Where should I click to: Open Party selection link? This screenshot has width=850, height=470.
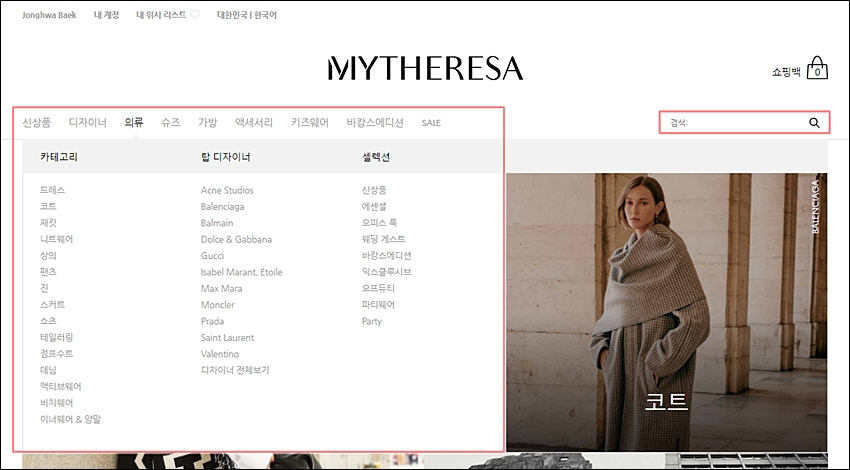pyautogui.click(x=371, y=321)
